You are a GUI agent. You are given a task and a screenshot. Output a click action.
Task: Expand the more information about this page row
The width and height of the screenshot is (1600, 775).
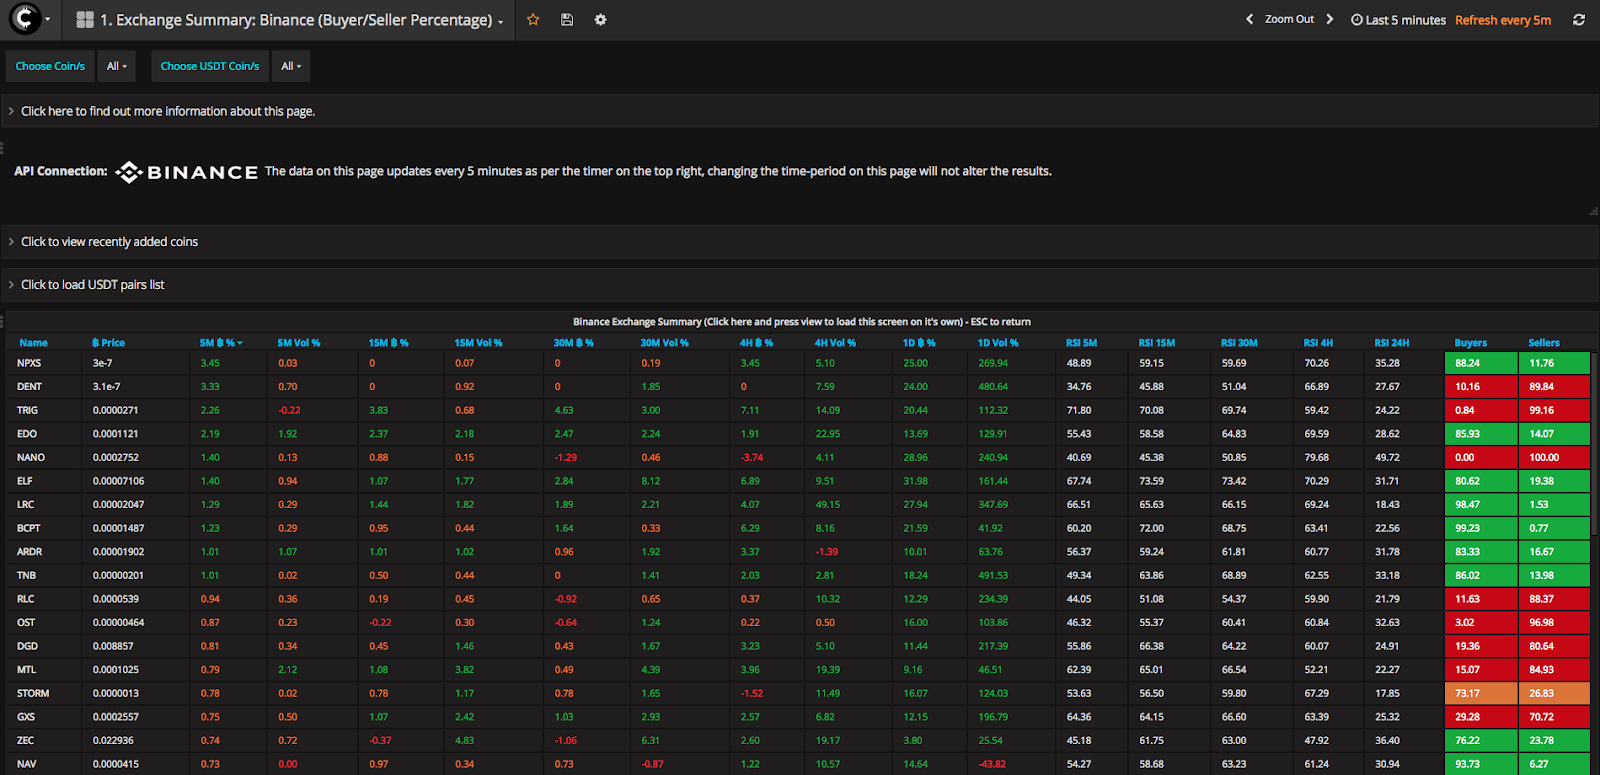[x=167, y=111]
